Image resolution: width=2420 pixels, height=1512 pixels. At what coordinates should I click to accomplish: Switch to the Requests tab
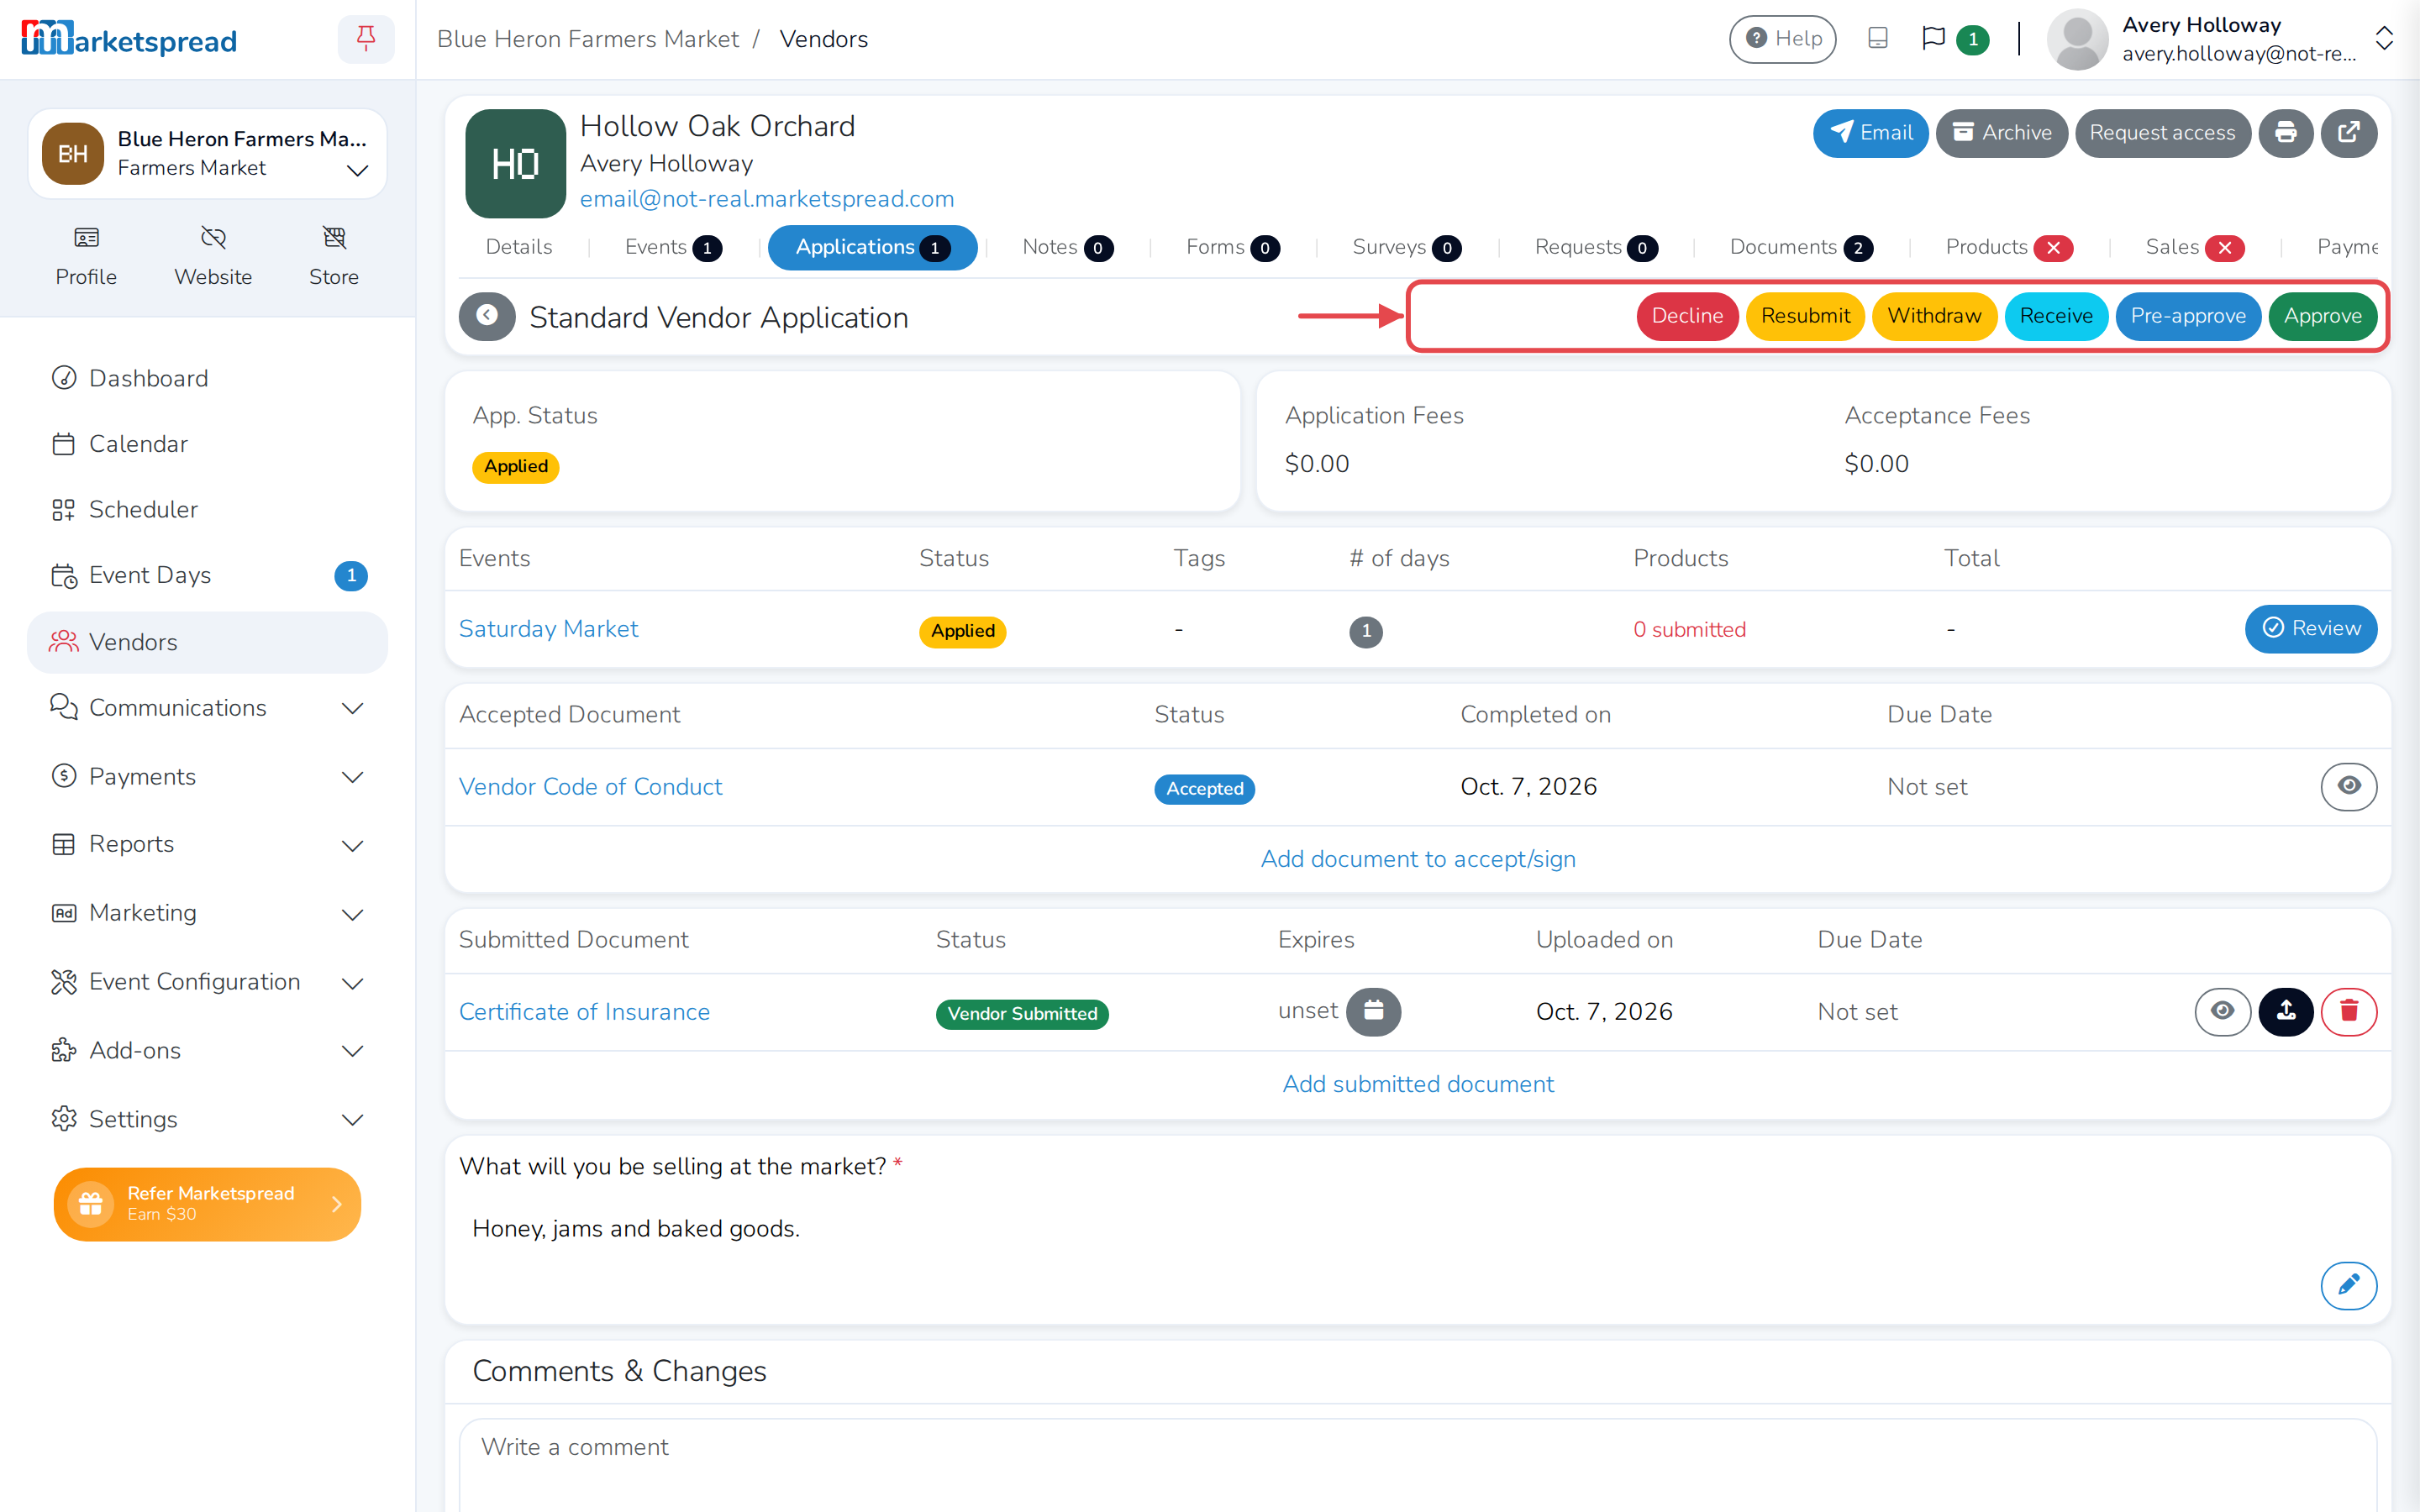pyautogui.click(x=1596, y=247)
